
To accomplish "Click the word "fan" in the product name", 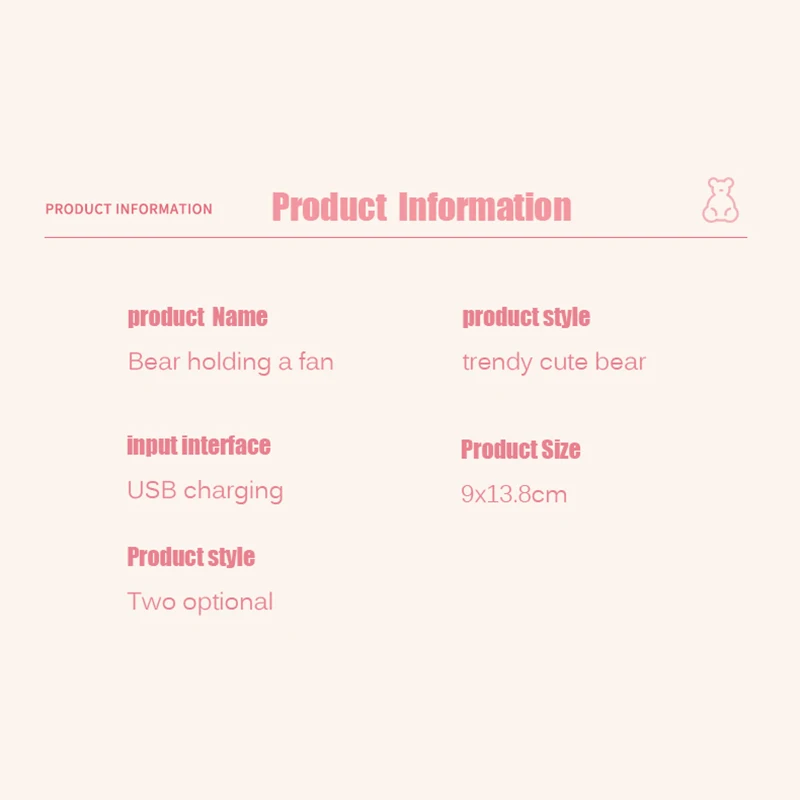I will tap(315, 361).
